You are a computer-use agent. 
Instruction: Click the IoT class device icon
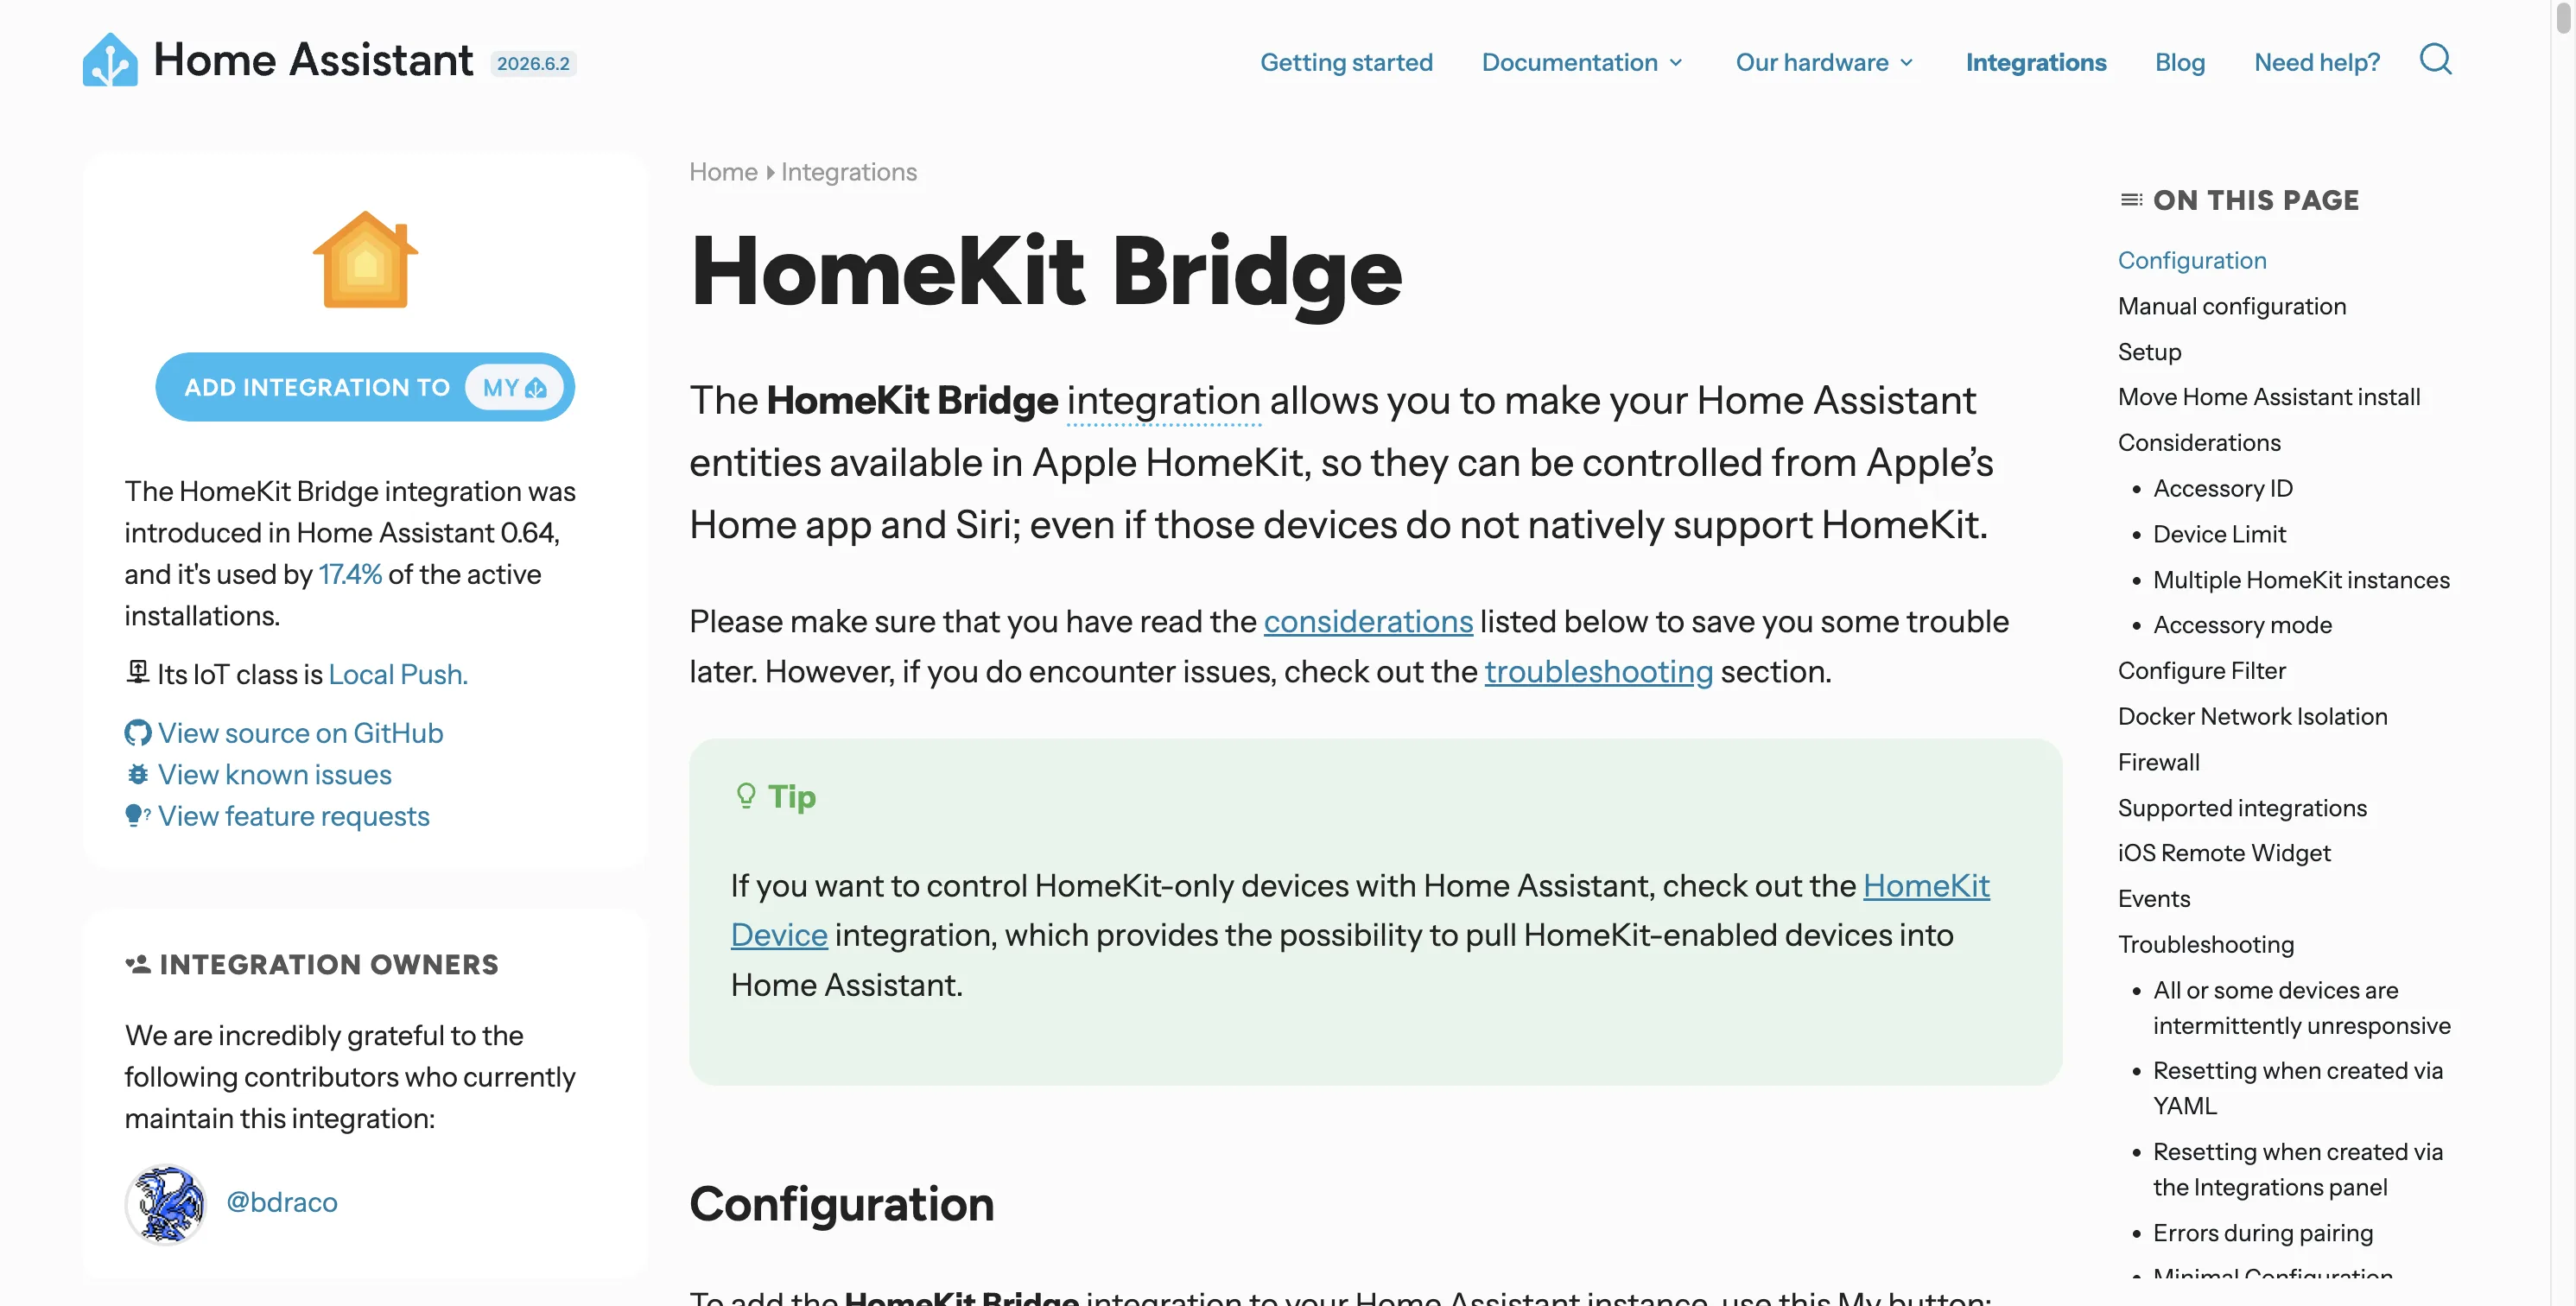pos(138,672)
